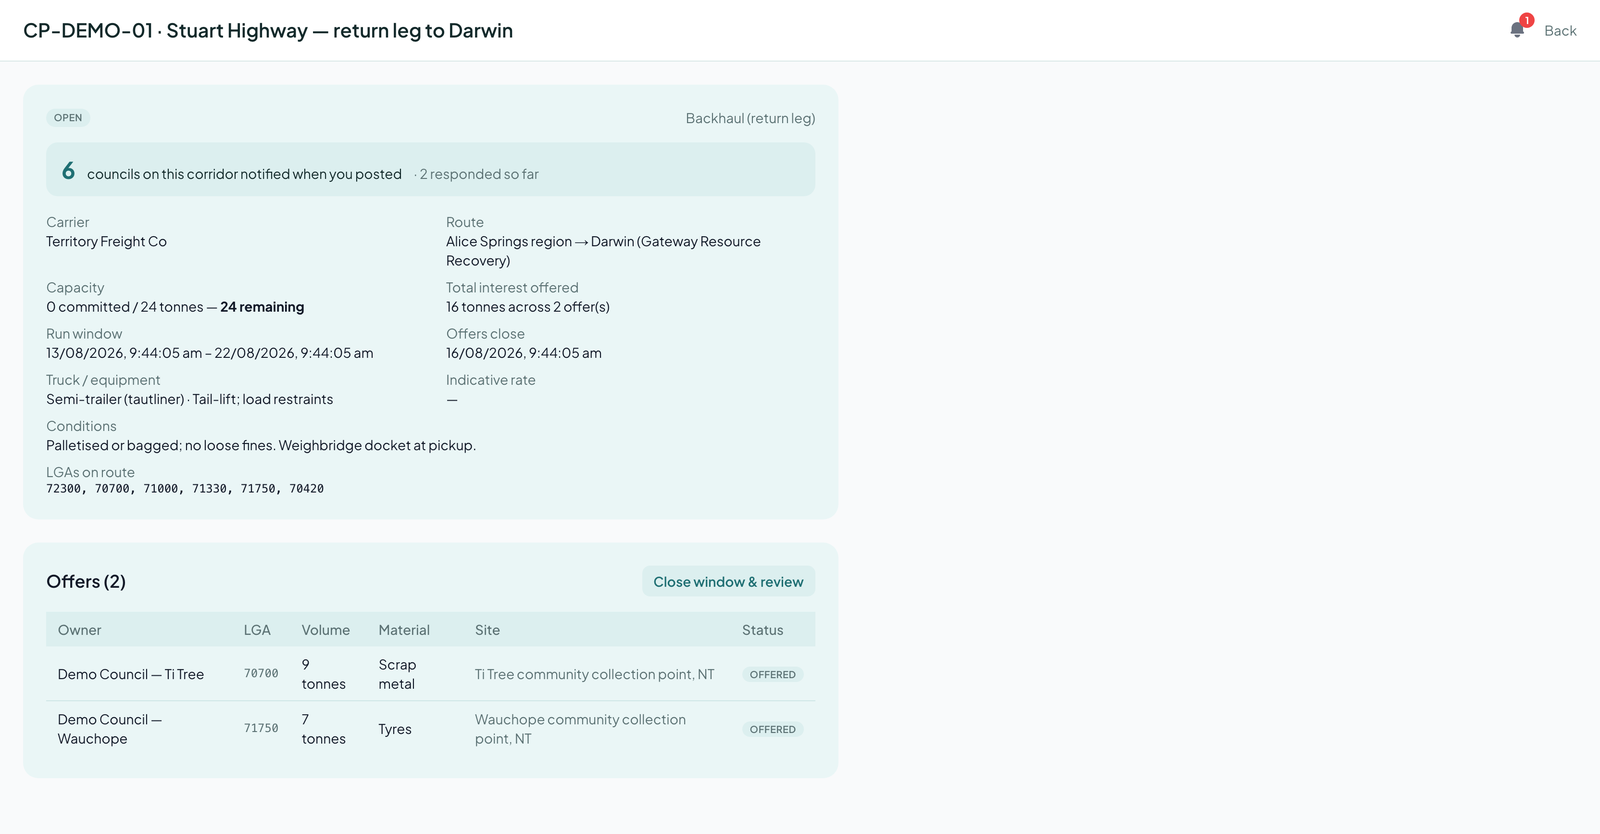Click the Material column header
This screenshot has height=834, width=1600.
pyautogui.click(x=404, y=630)
